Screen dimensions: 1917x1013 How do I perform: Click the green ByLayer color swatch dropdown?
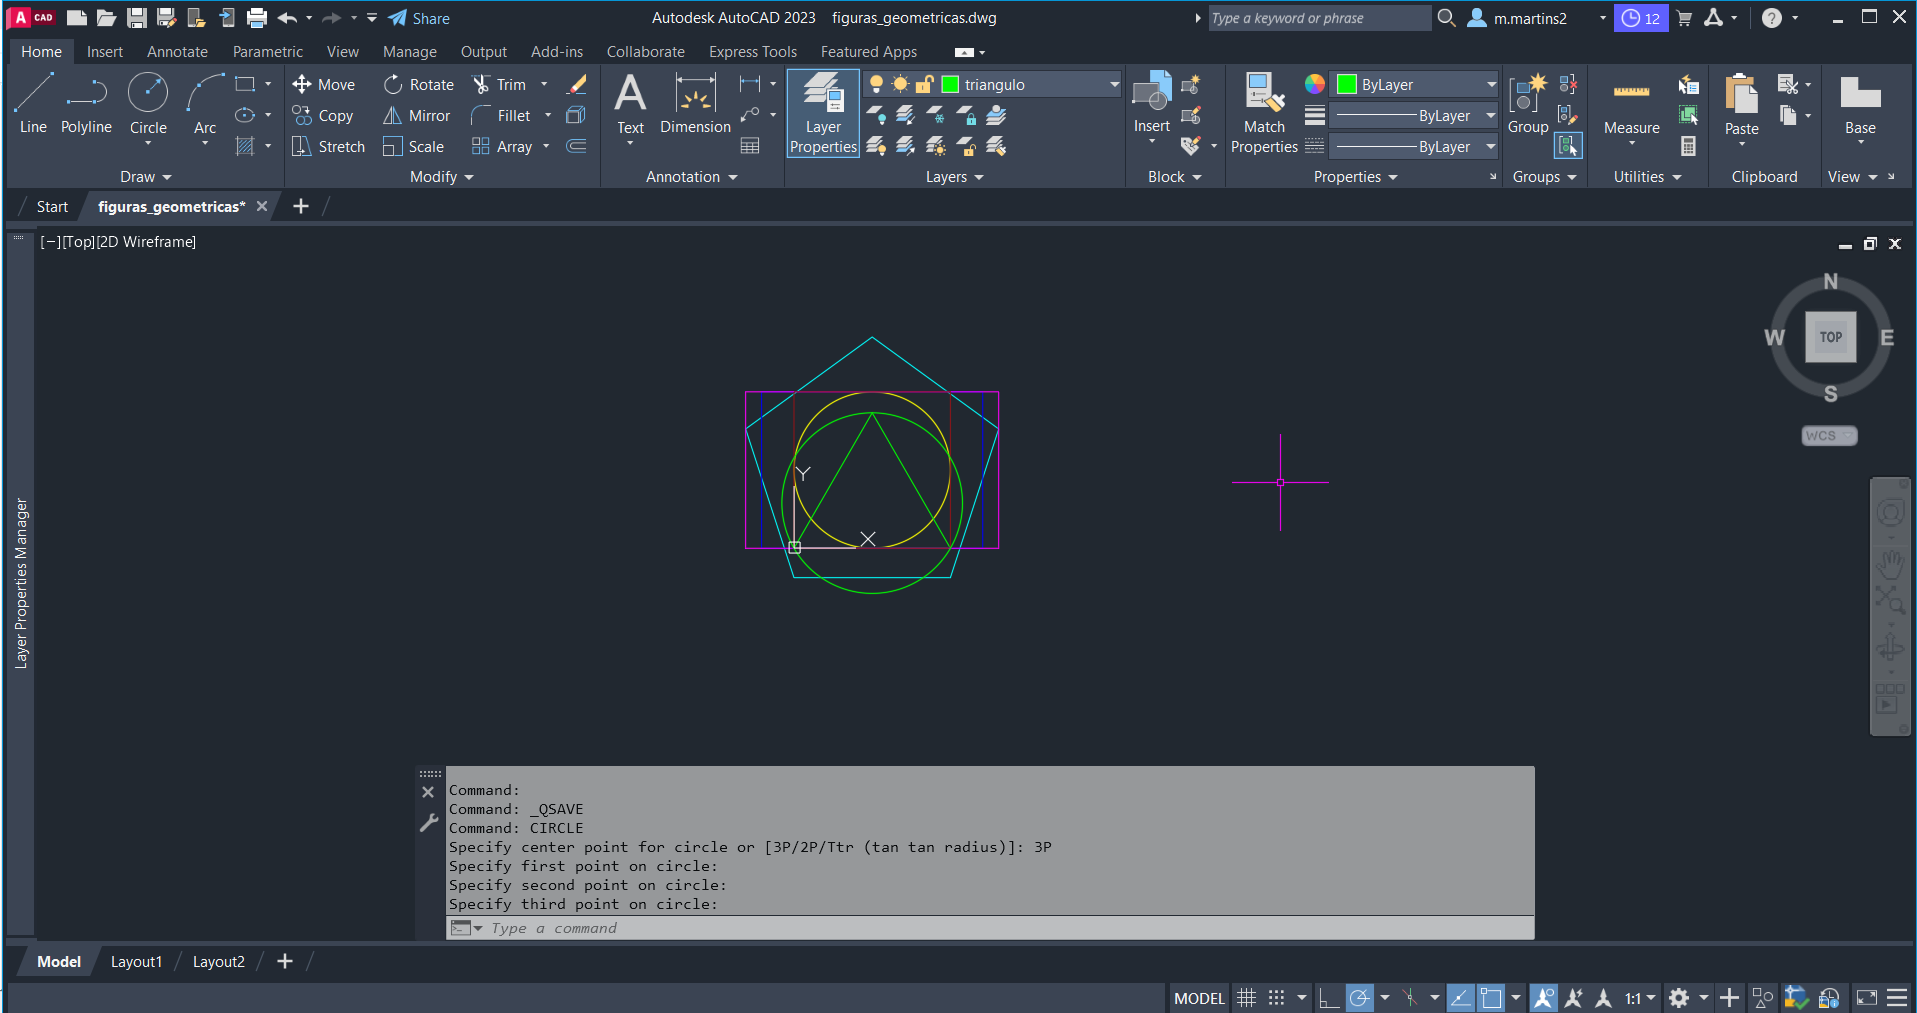(1416, 85)
